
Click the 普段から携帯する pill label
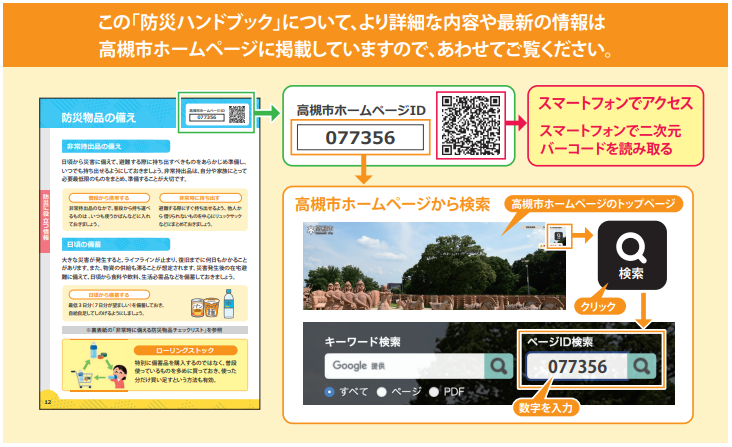(109, 198)
